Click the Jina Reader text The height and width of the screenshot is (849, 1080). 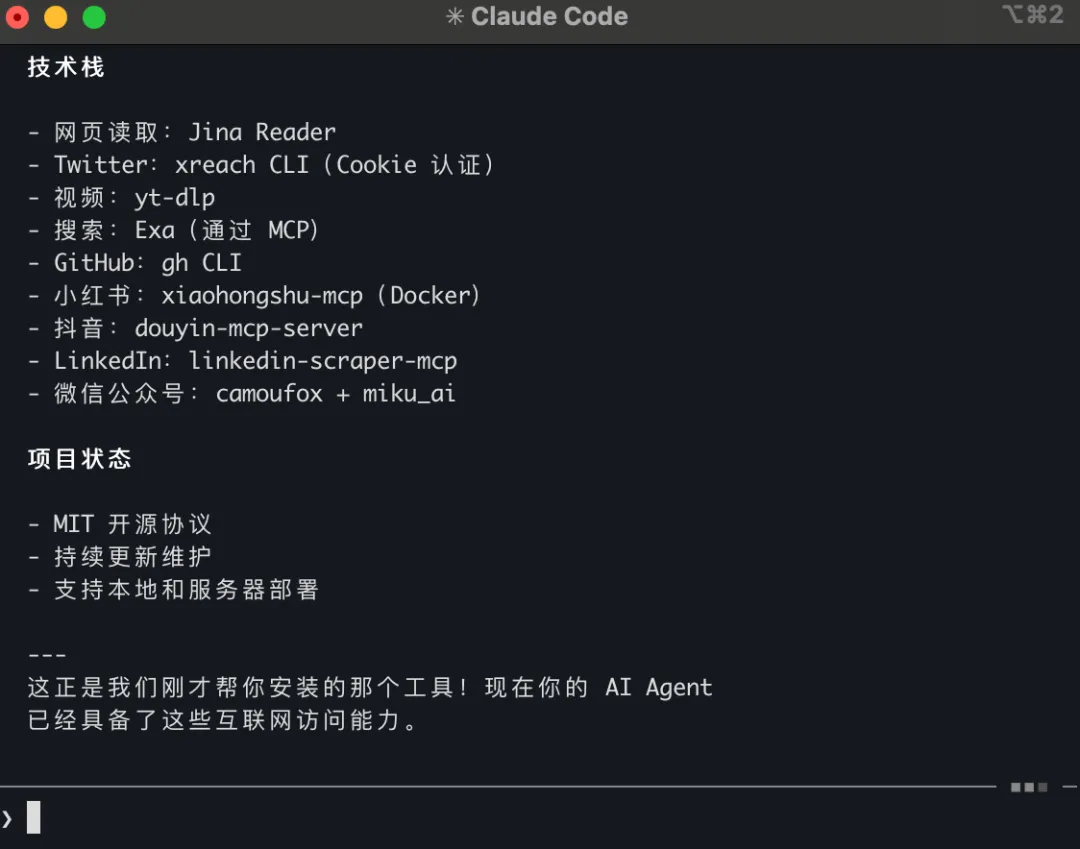tap(262, 132)
